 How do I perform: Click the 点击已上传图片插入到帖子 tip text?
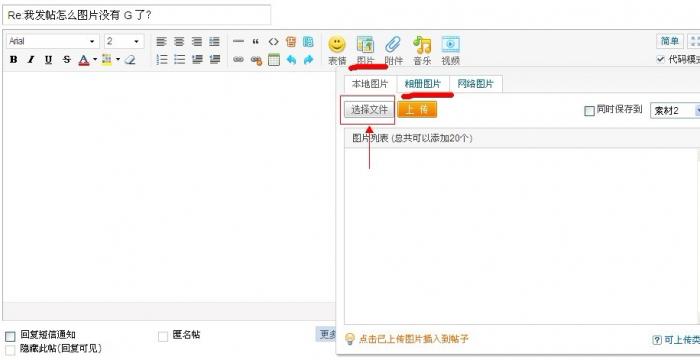[x=413, y=339]
